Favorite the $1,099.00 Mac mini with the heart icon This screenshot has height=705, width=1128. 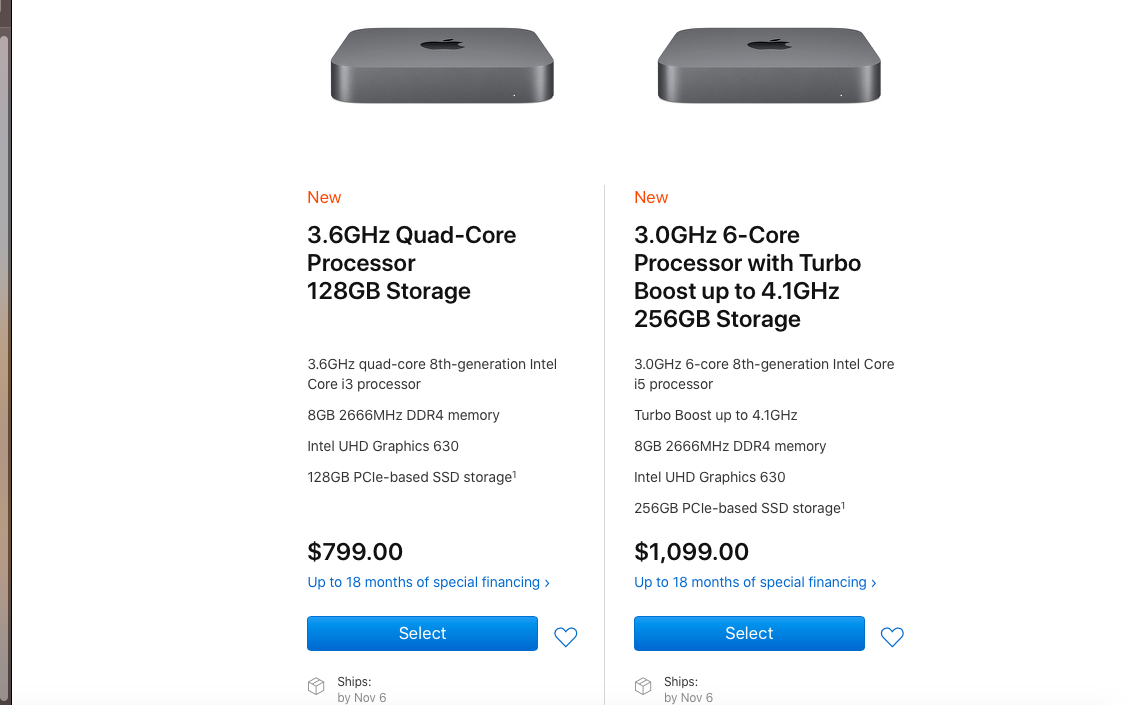point(892,637)
